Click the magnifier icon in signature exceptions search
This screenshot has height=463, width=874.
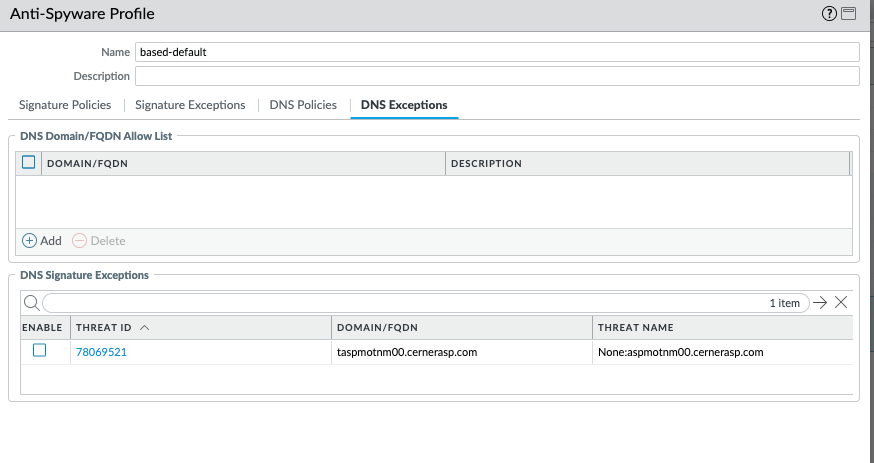click(x=31, y=303)
